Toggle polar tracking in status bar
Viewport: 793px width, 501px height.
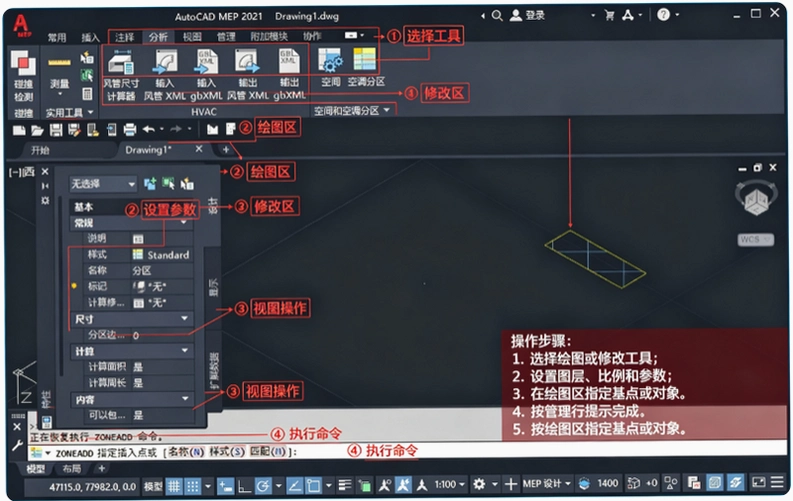coord(263,486)
